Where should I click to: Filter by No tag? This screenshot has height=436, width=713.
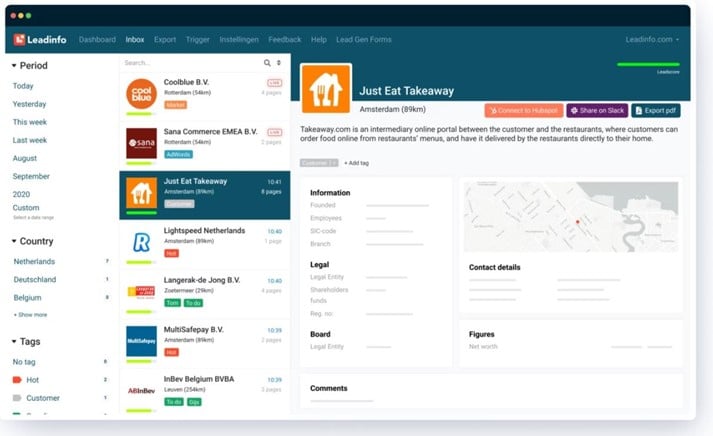(24, 362)
